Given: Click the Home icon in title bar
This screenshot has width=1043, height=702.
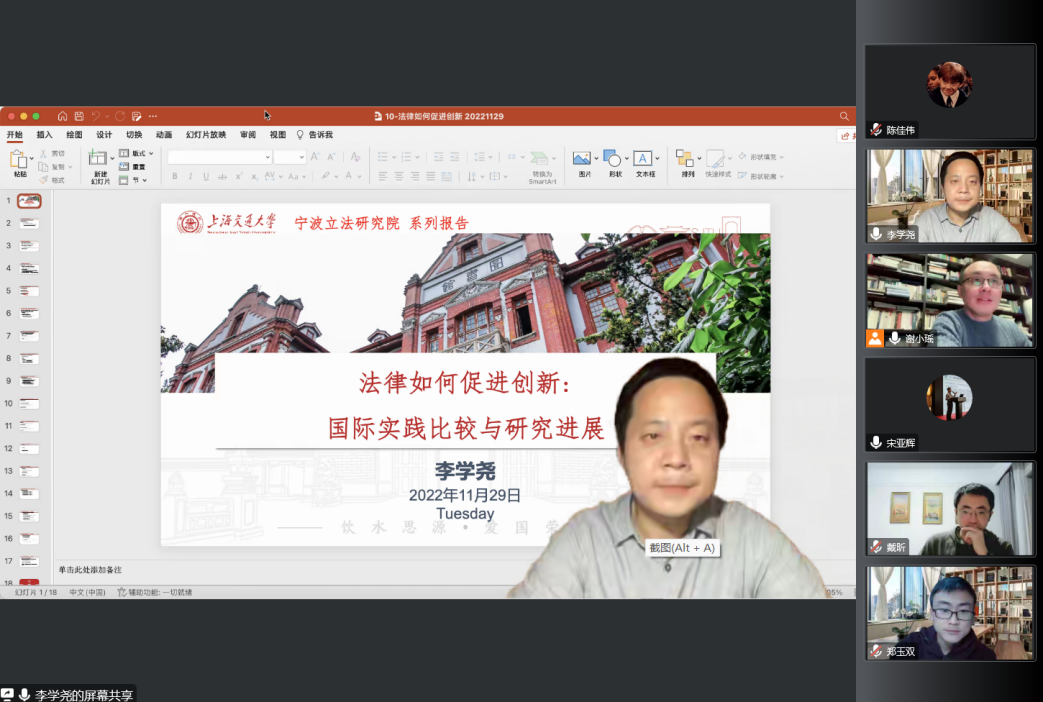Looking at the screenshot, I should pyautogui.click(x=62, y=116).
